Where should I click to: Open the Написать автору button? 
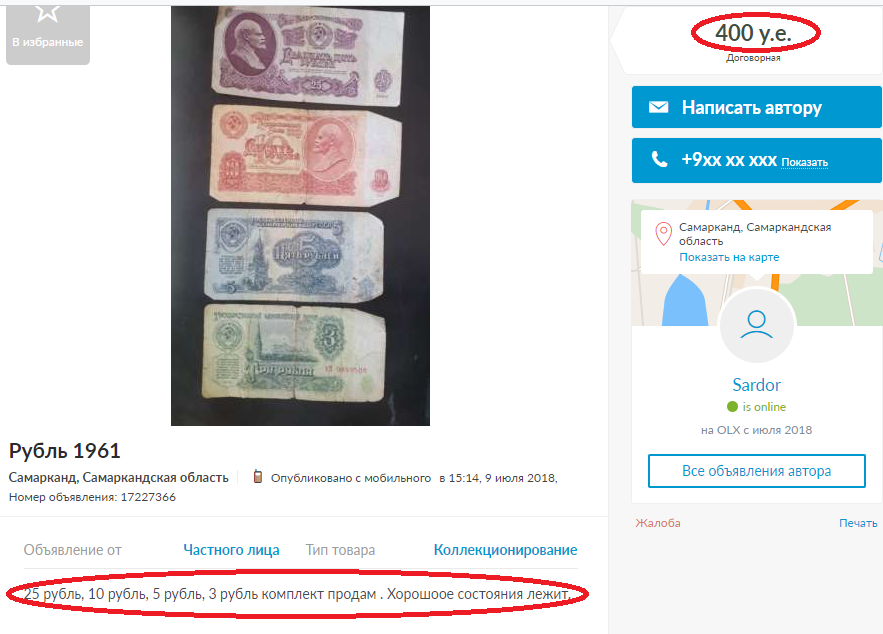coord(756,107)
